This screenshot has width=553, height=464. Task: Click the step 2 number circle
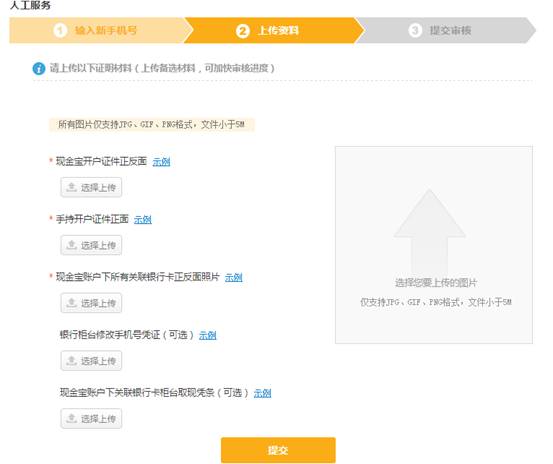(243, 31)
